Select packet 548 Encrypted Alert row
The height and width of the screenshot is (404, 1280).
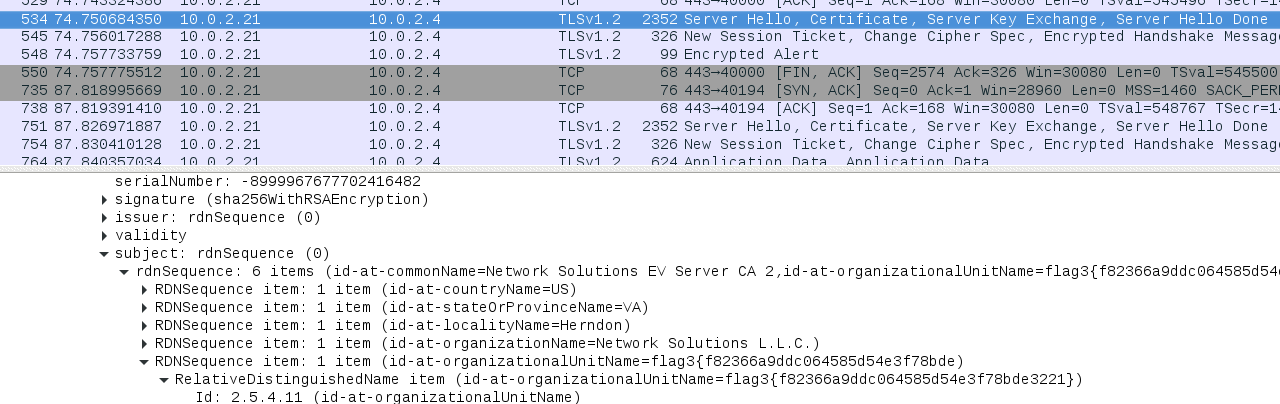(640, 55)
